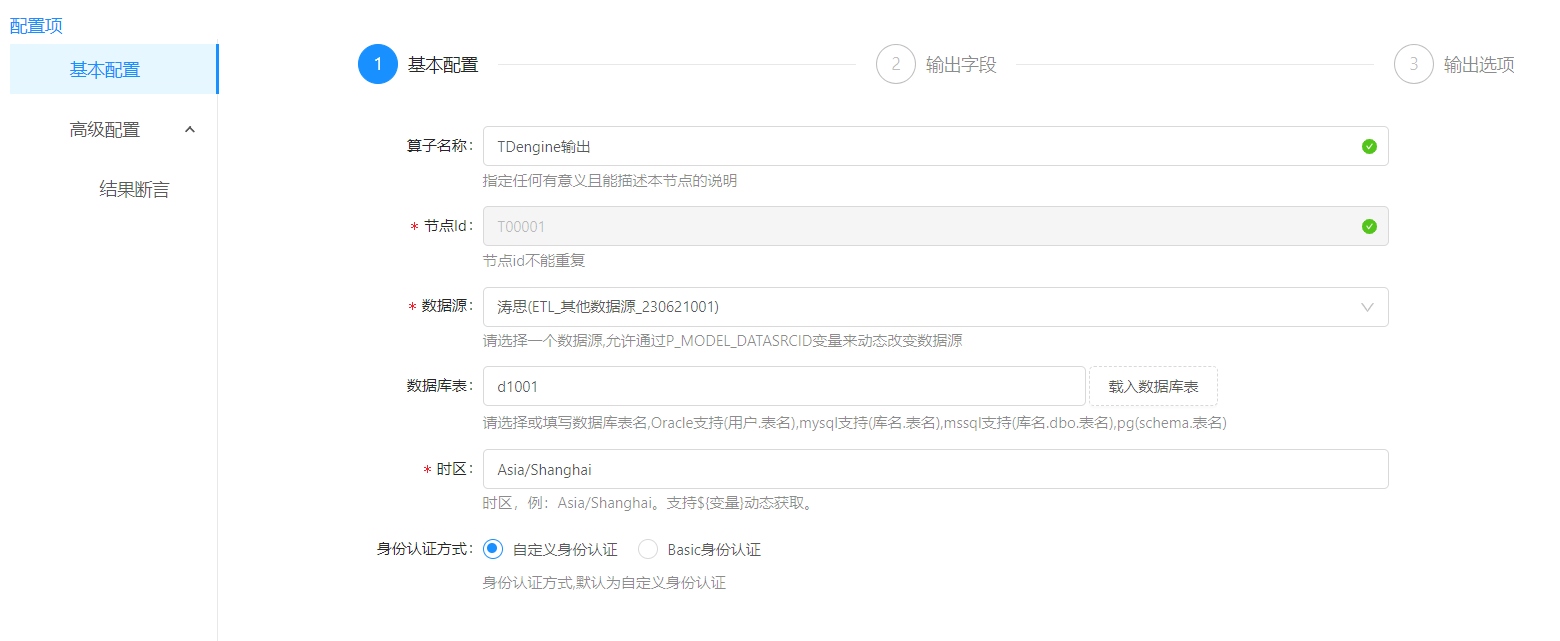The width and height of the screenshot is (1560, 641).
Task: Click 载入数据库表 button
Action: tap(1153, 387)
